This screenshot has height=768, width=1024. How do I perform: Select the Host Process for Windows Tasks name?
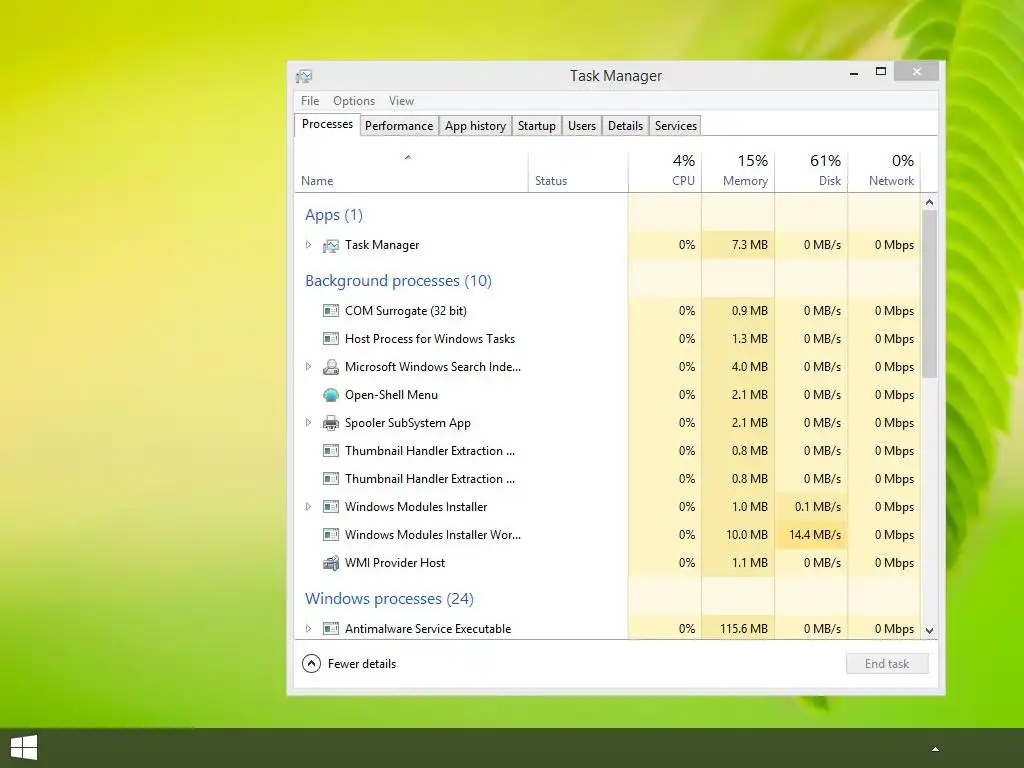click(x=430, y=339)
